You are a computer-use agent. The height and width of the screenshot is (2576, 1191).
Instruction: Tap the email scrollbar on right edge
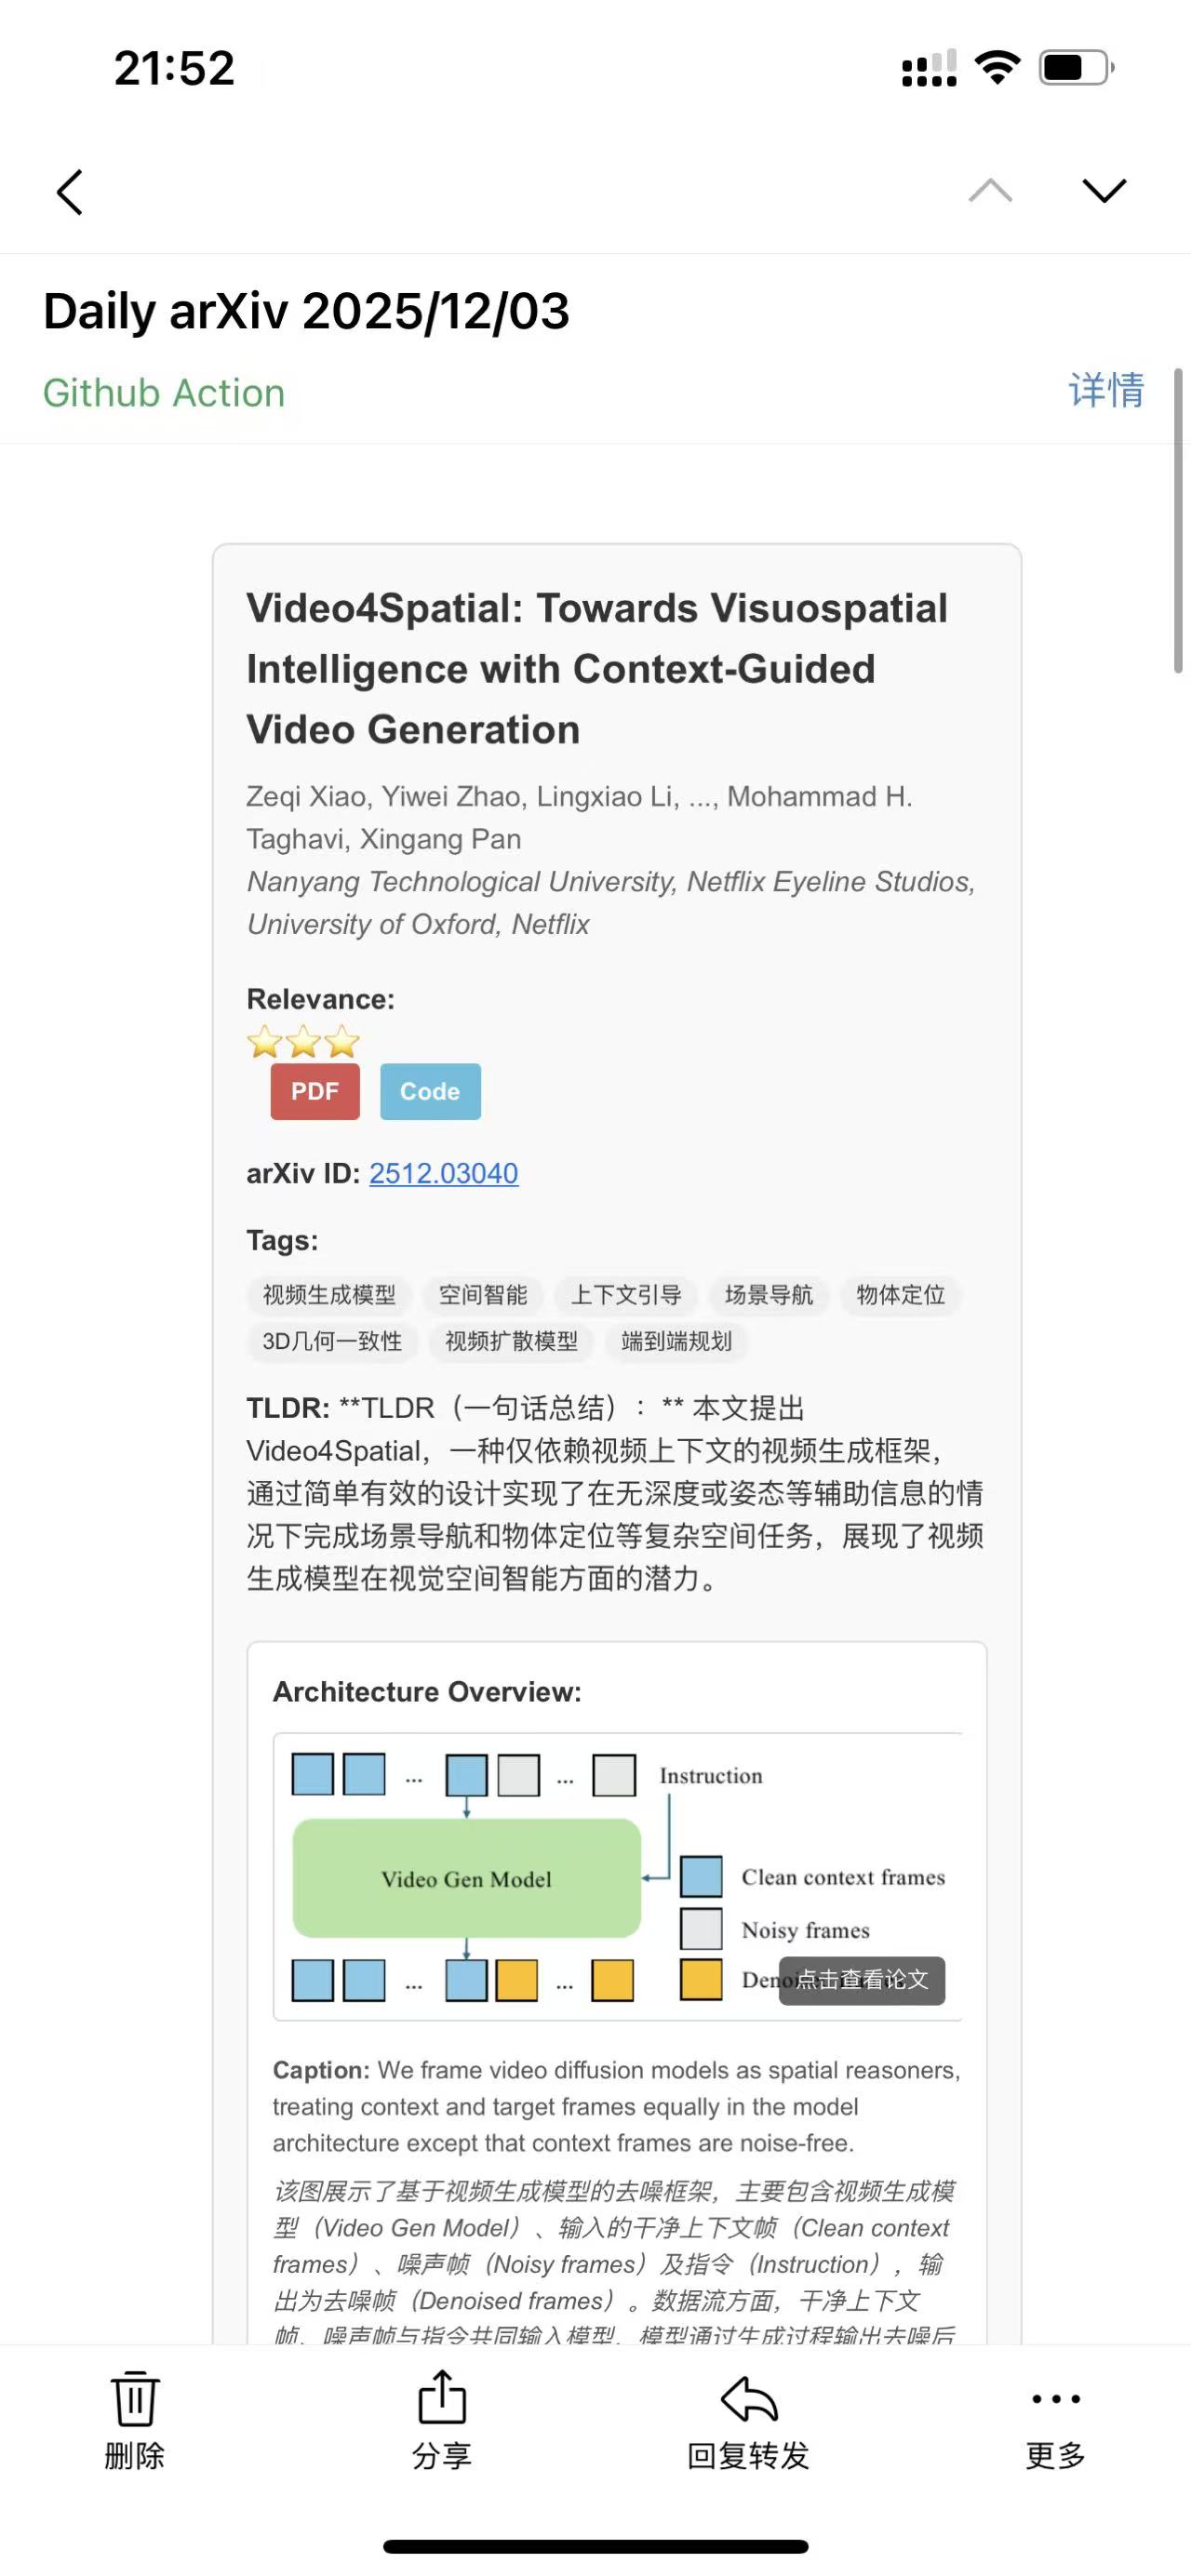pos(1178,520)
